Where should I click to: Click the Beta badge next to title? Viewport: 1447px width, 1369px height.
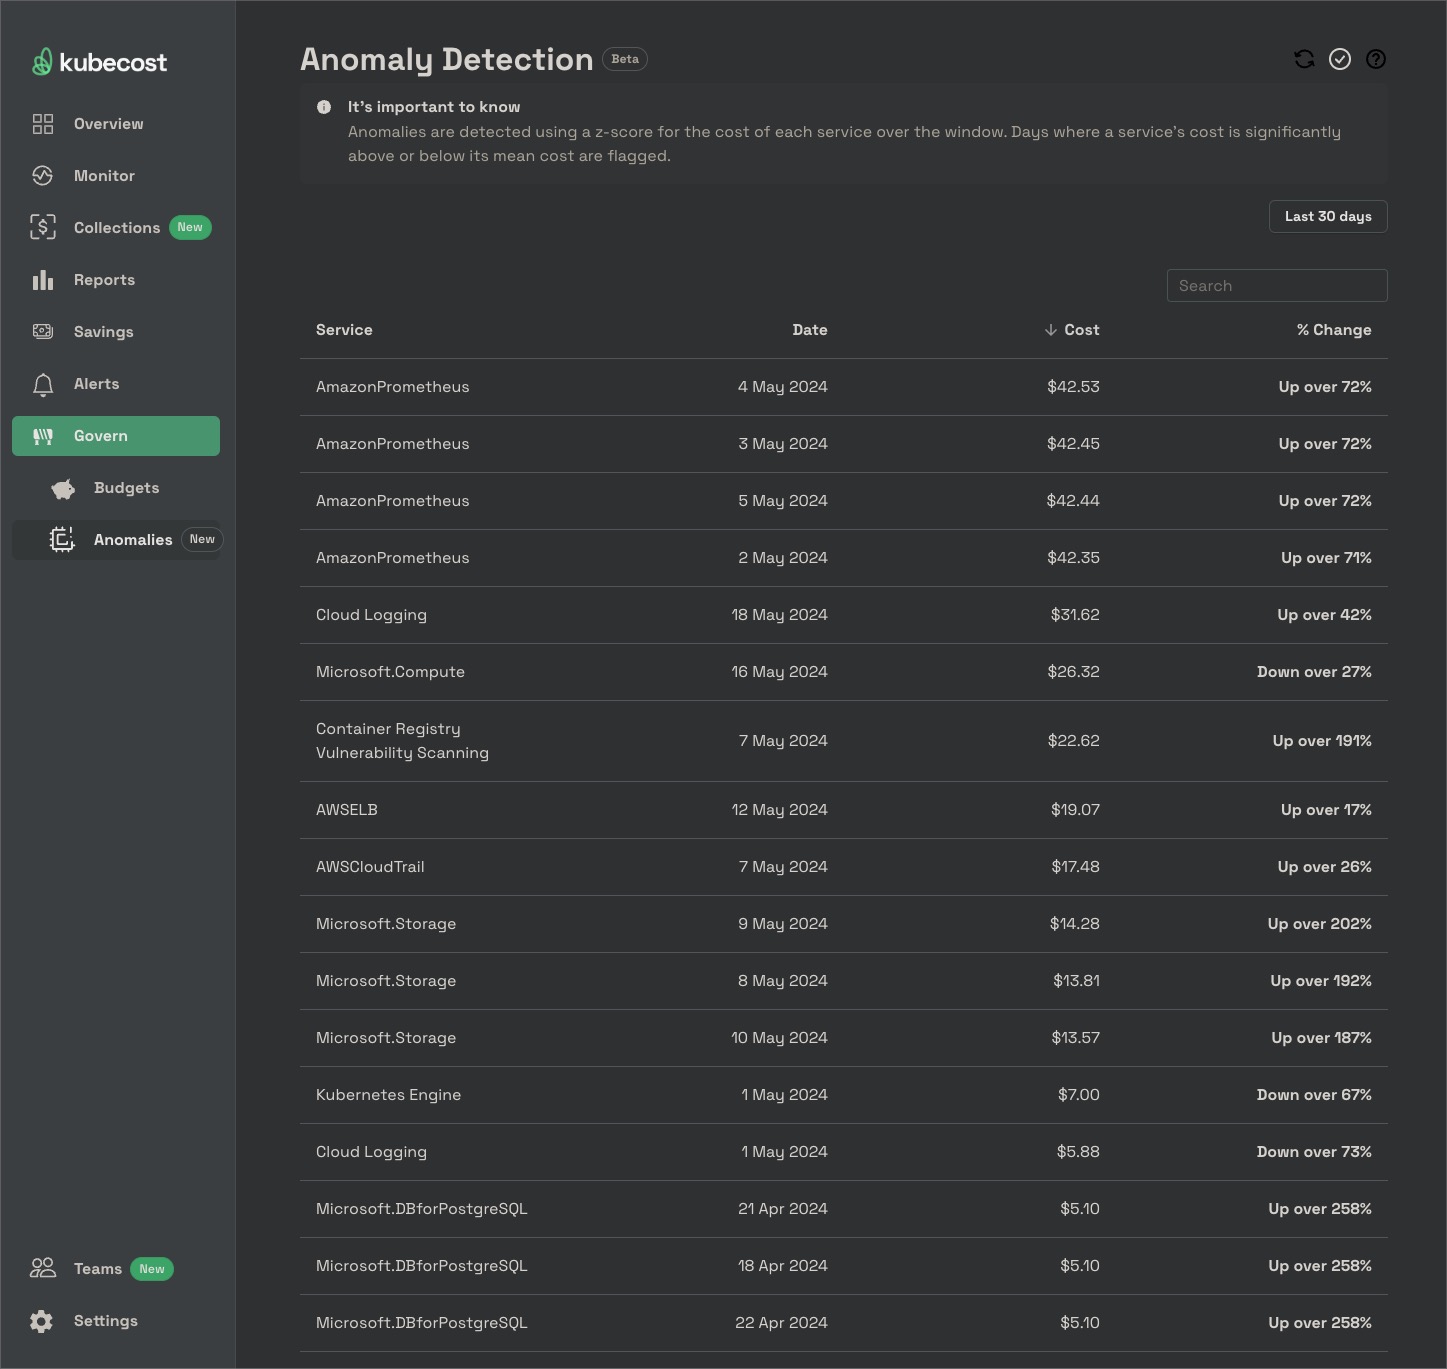pyautogui.click(x=625, y=59)
